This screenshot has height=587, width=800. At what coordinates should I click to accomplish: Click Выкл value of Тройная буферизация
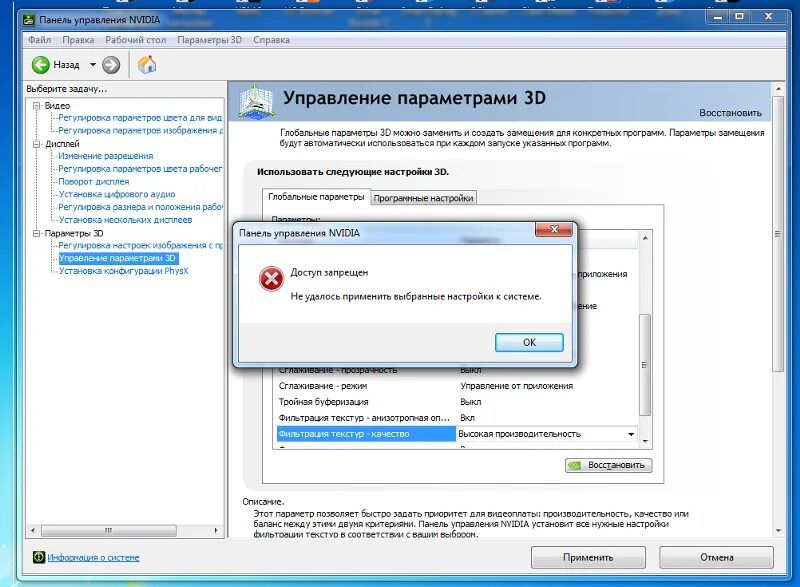(470, 402)
